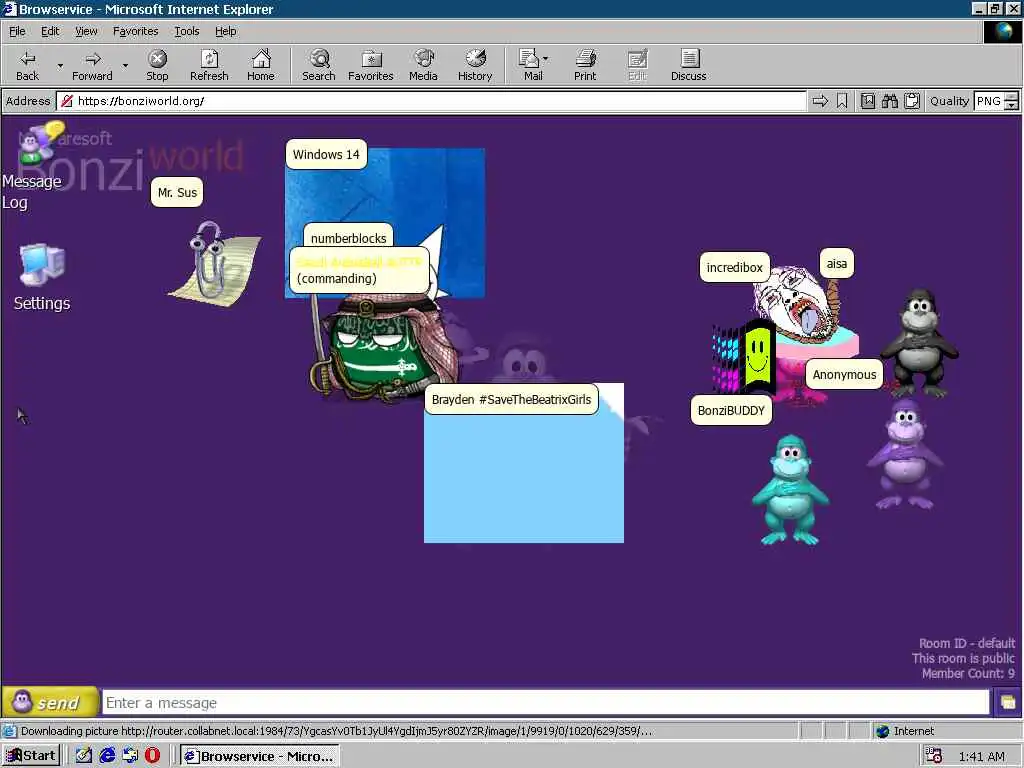Click the bookmark ribbon icon by address bar

coord(842,101)
